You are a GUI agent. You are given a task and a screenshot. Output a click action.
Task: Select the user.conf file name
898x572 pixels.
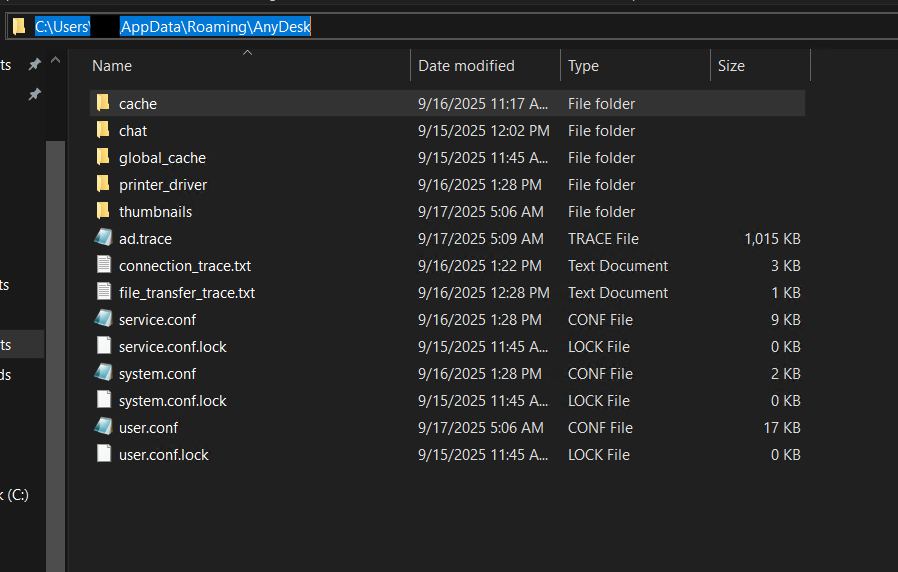click(148, 428)
